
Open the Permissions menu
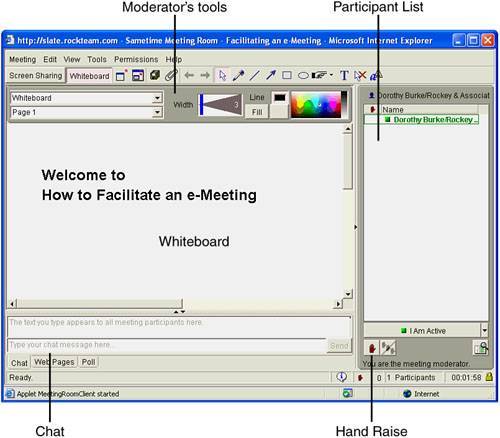click(136, 59)
